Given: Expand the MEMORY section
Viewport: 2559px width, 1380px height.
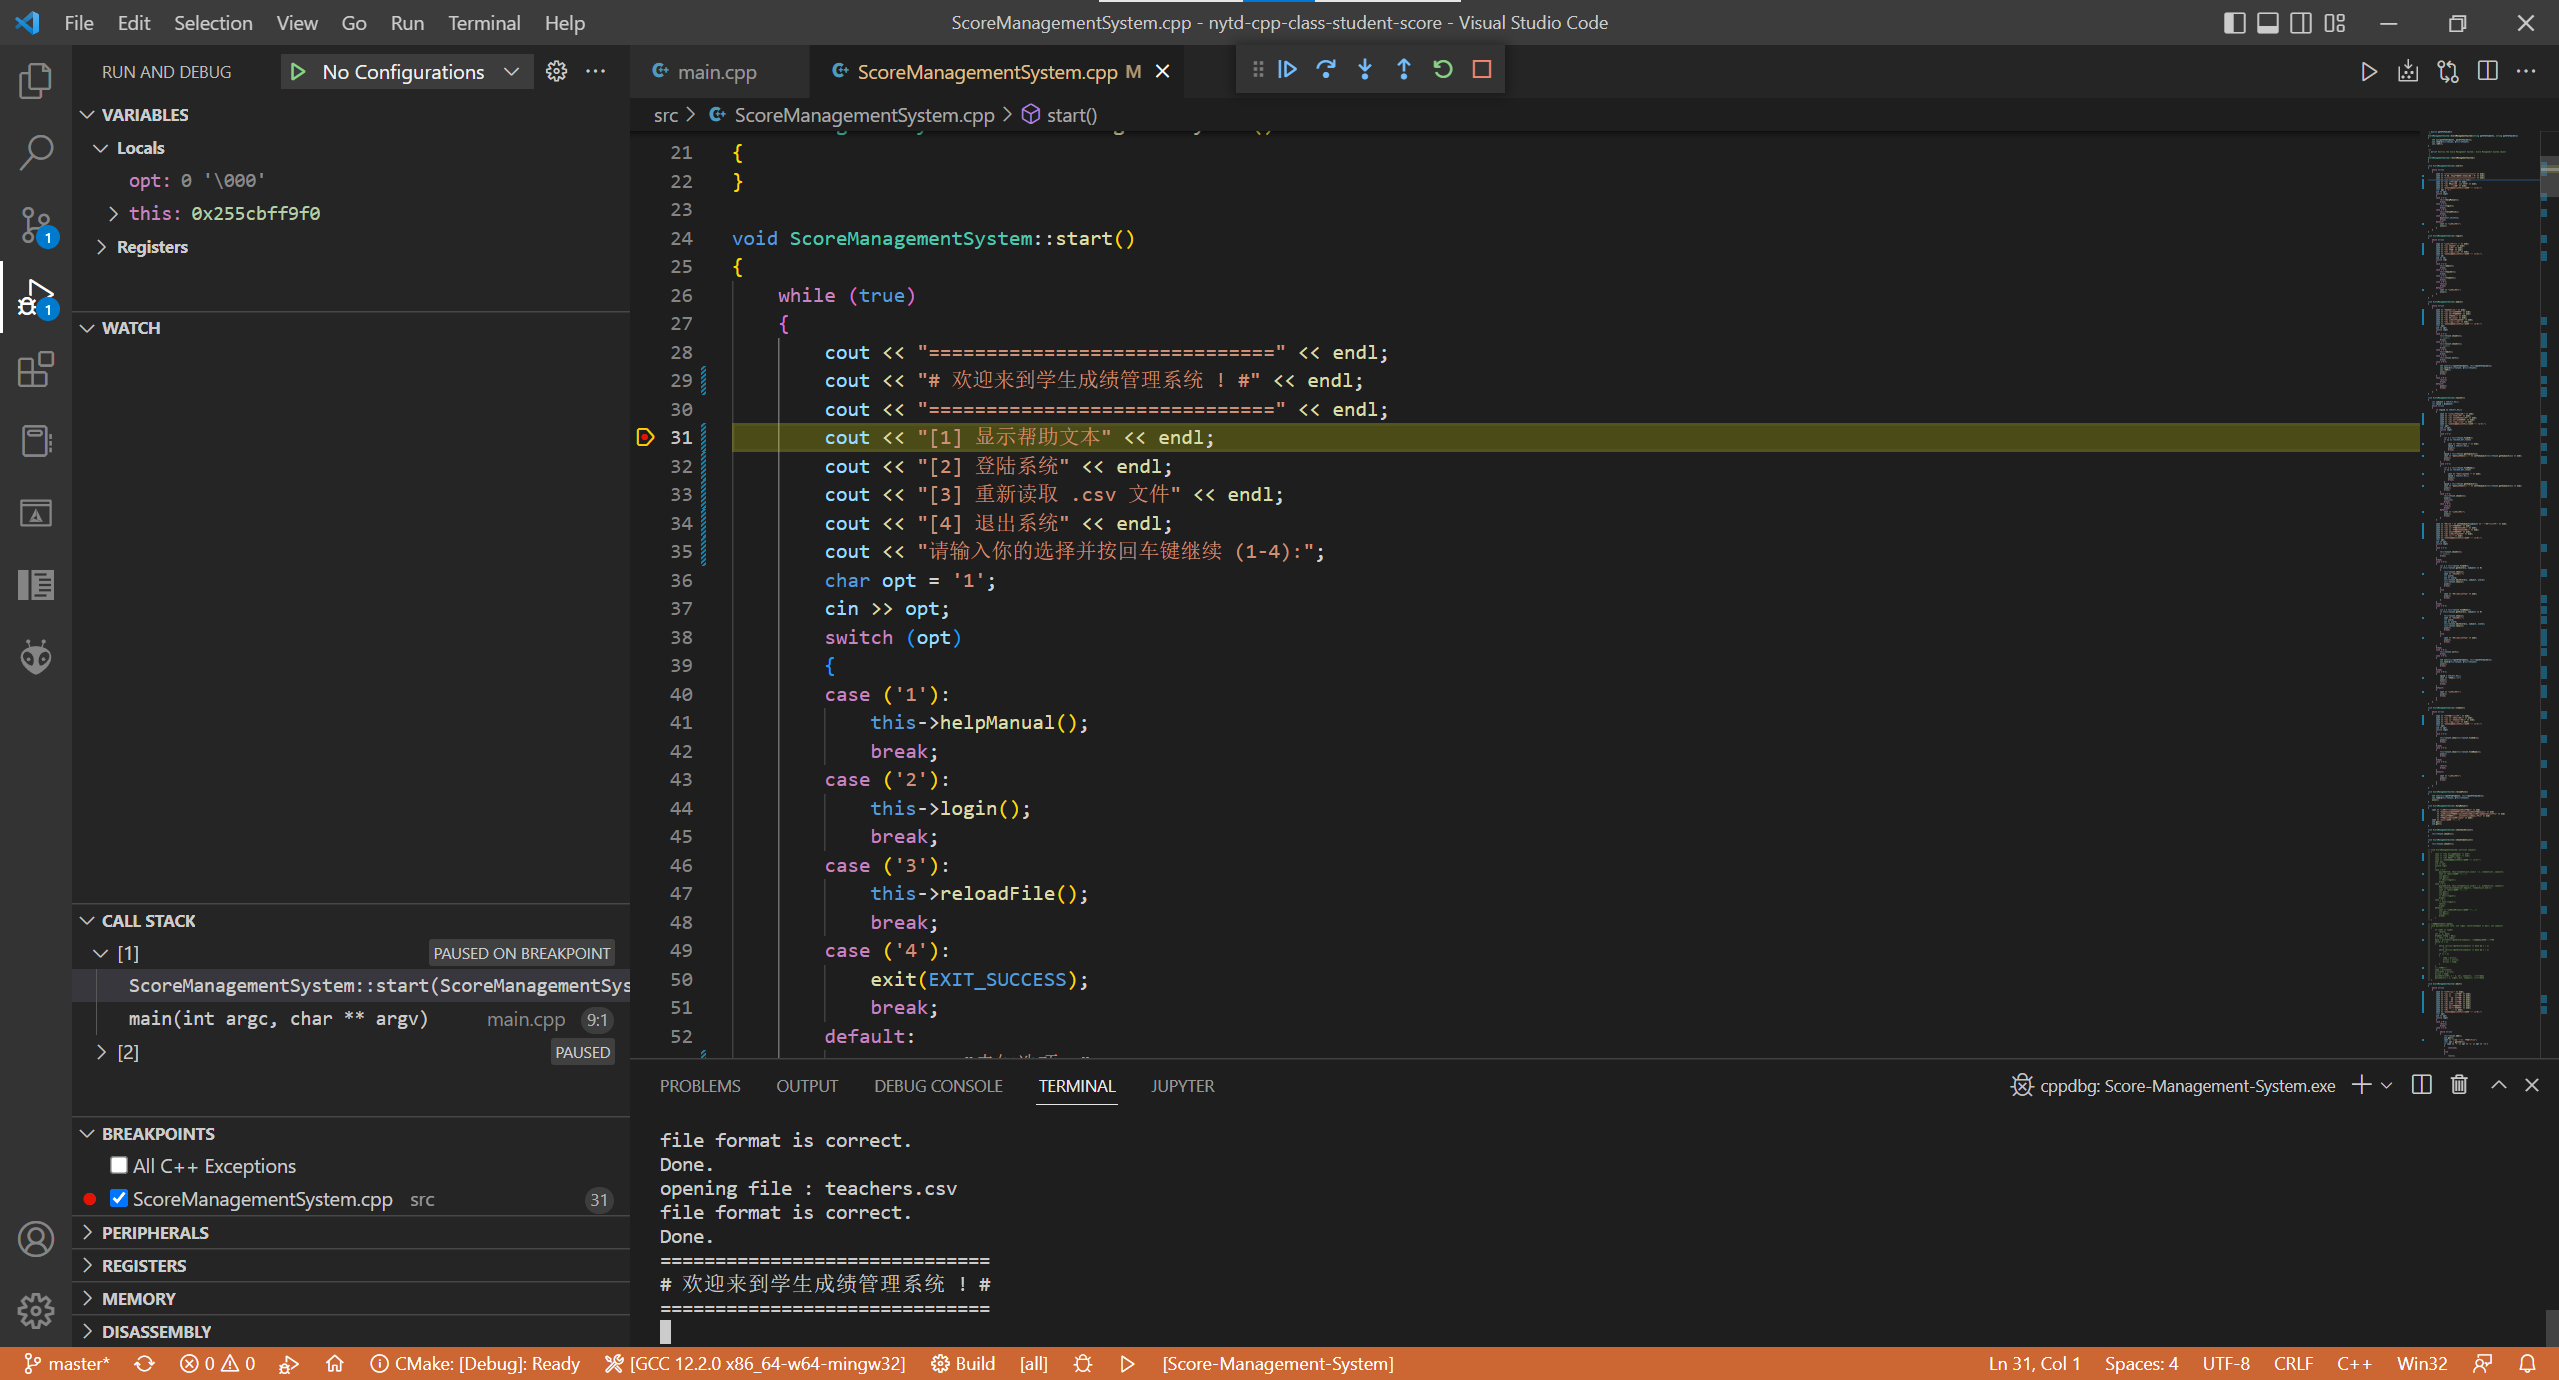Looking at the screenshot, I should click(139, 1298).
